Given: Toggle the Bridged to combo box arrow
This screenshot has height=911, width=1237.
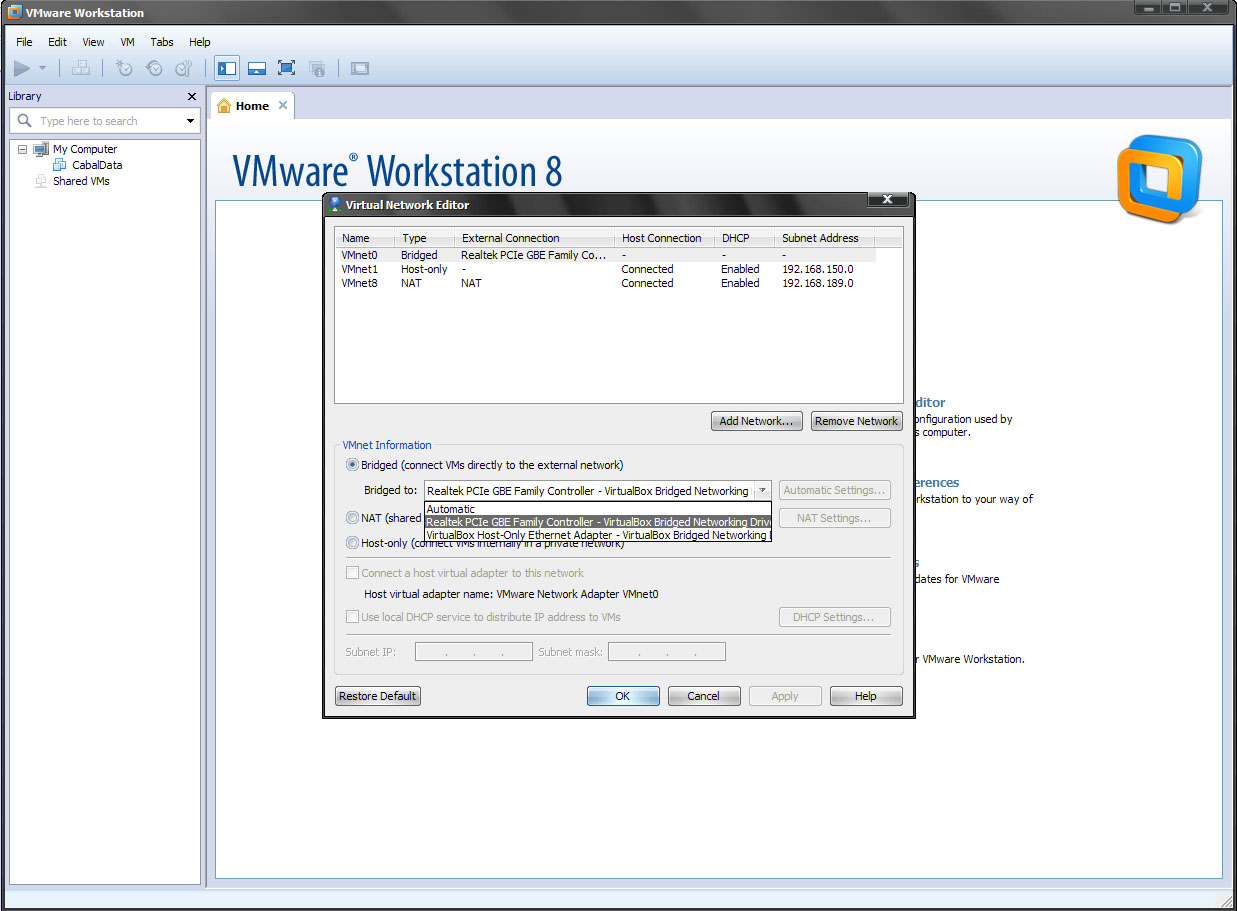Looking at the screenshot, I should (x=762, y=491).
